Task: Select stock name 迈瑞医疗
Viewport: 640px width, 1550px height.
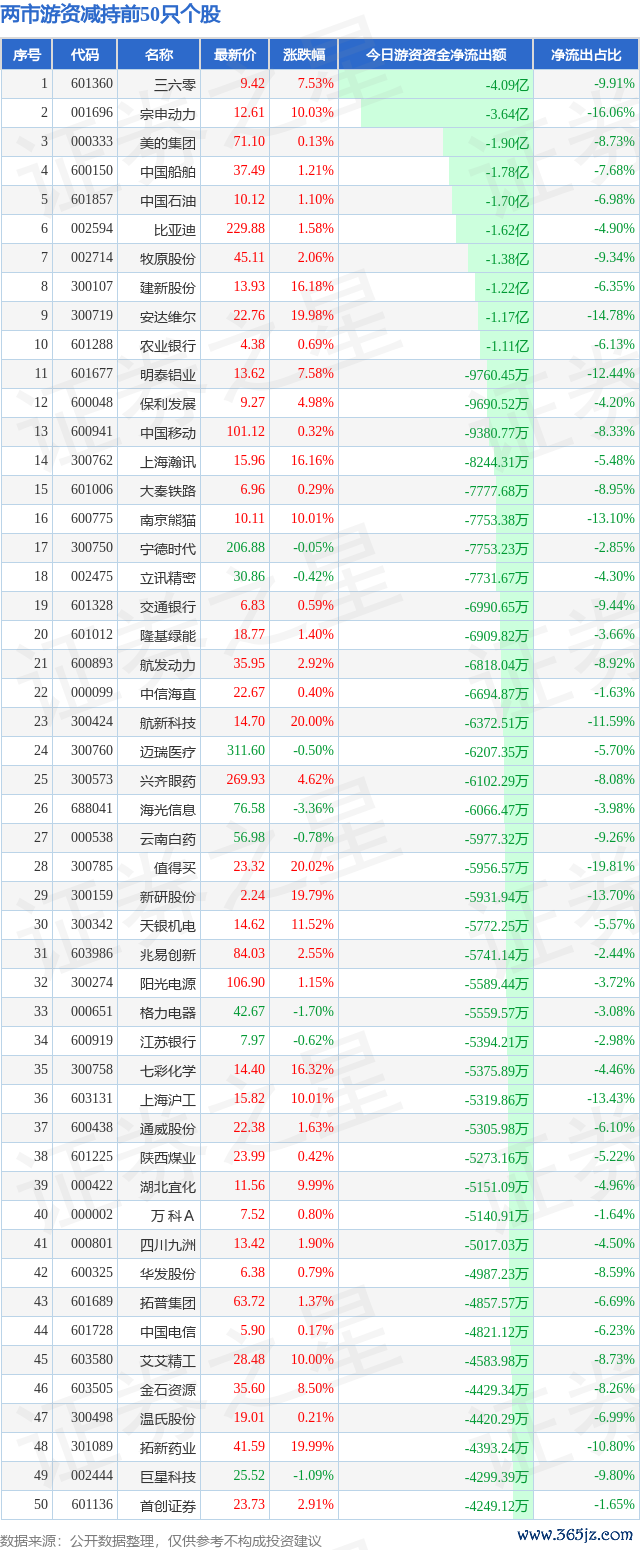Action: tap(168, 751)
